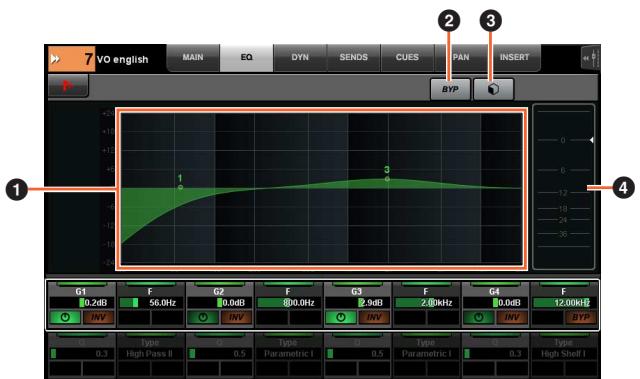Switch to the PAN tab
This screenshot has width=640, height=379.
coord(461,58)
